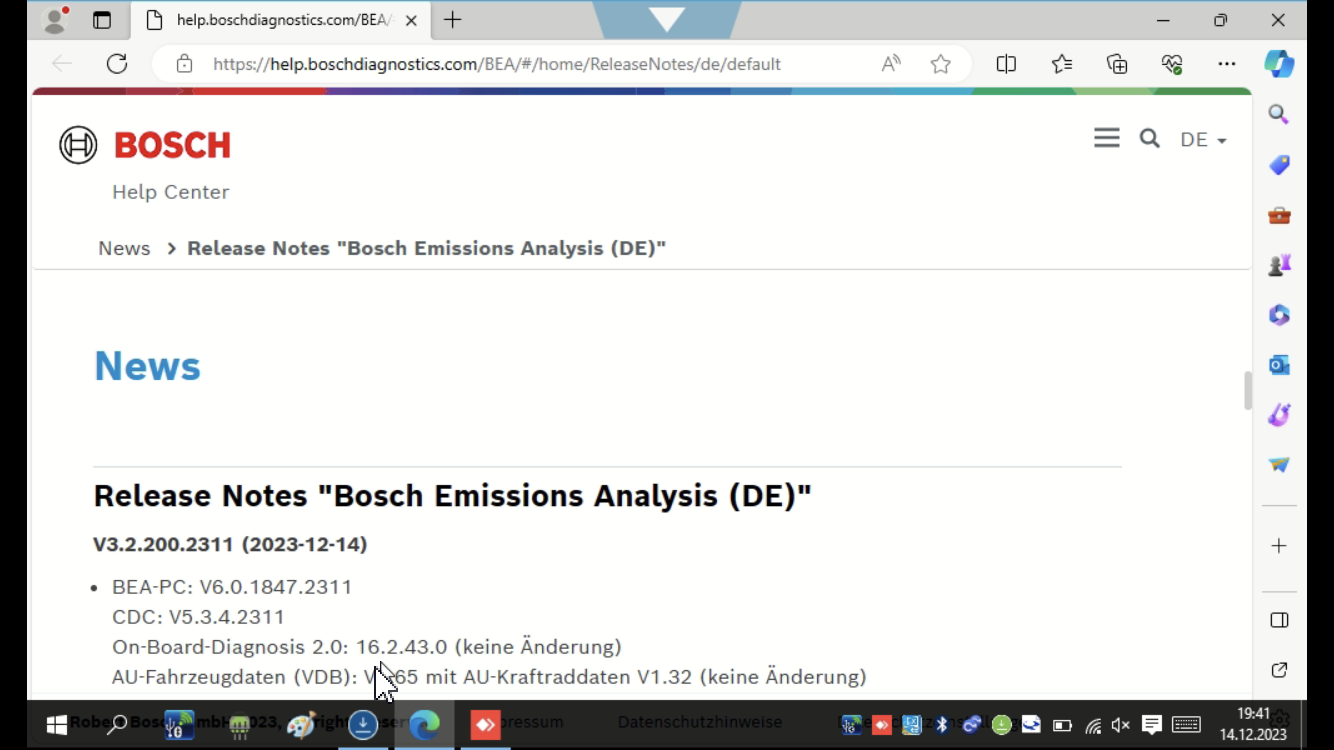Image resolution: width=1334 pixels, height=750 pixels.
Task: Open the touch keyboard icon
Action: 1186,725
